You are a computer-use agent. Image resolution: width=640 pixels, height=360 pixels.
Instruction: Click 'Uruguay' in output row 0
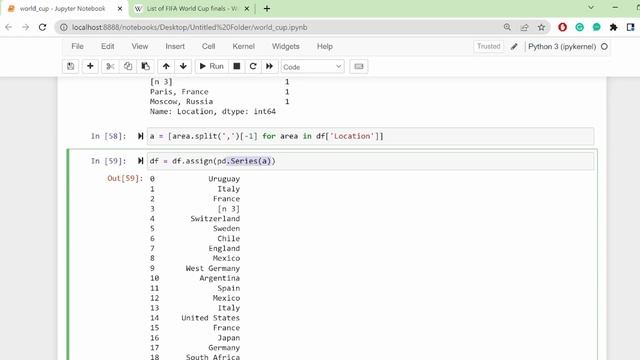coord(224,179)
